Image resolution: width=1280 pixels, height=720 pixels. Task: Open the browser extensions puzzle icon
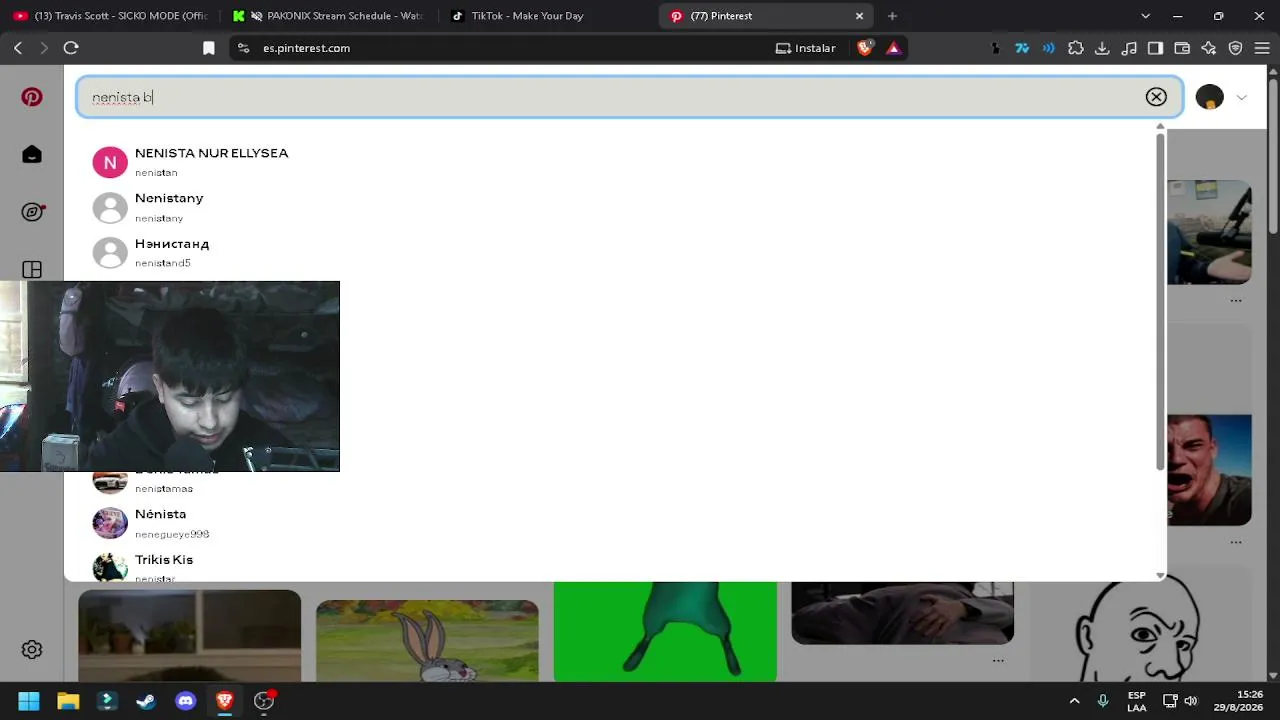[x=1076, y=48]
